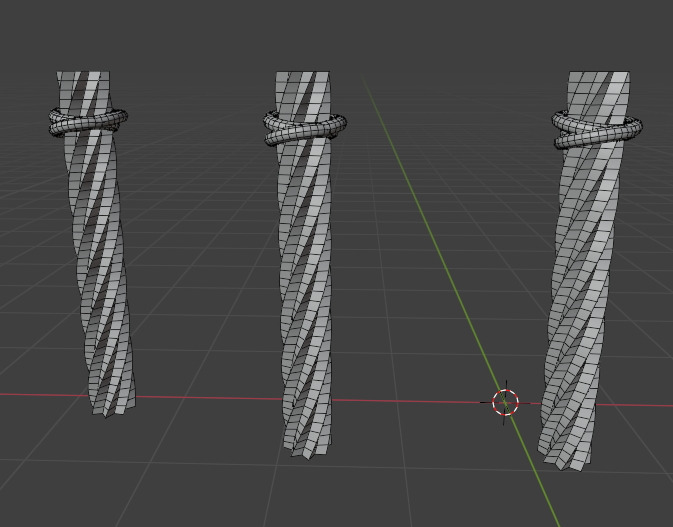
Task: Click the red-white 3D cursor
Action: tap(506, 403)
